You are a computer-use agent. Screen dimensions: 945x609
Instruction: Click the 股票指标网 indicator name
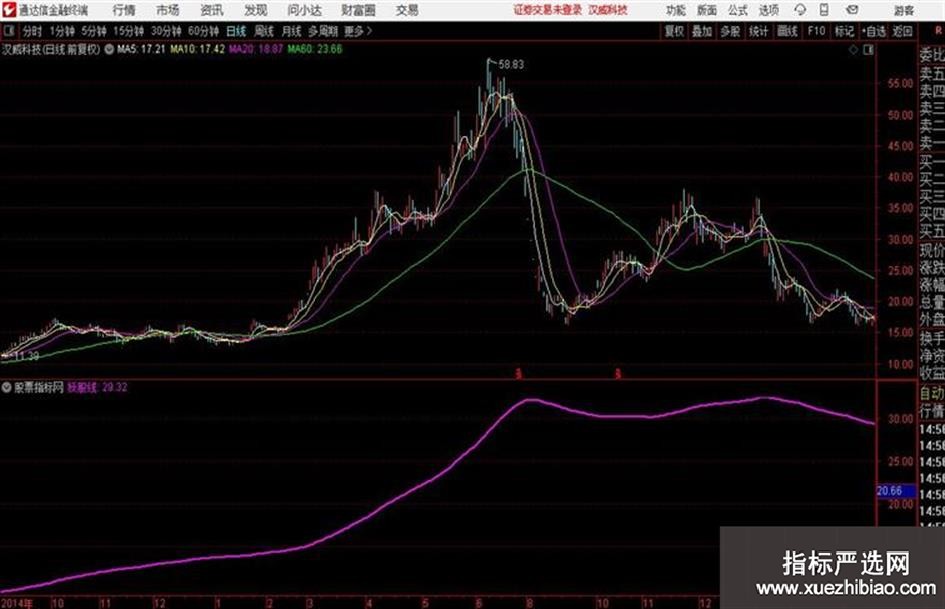pos(39,387)
